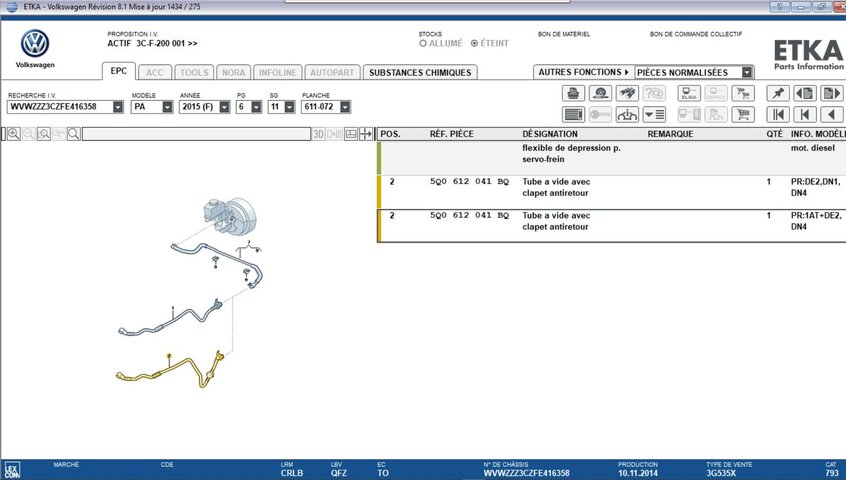846x480 pixels.
Task: Click the BON DE COMMANDE COLLECTIF label
Action: [696, 34]
